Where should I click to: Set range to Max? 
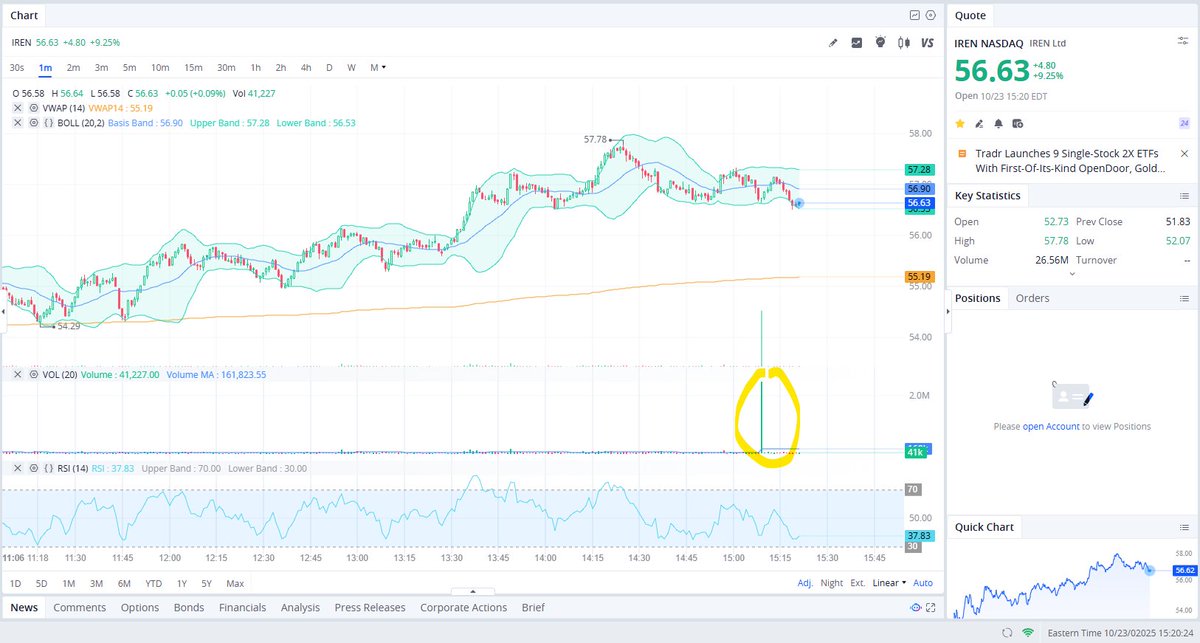[x=235, y=582]
